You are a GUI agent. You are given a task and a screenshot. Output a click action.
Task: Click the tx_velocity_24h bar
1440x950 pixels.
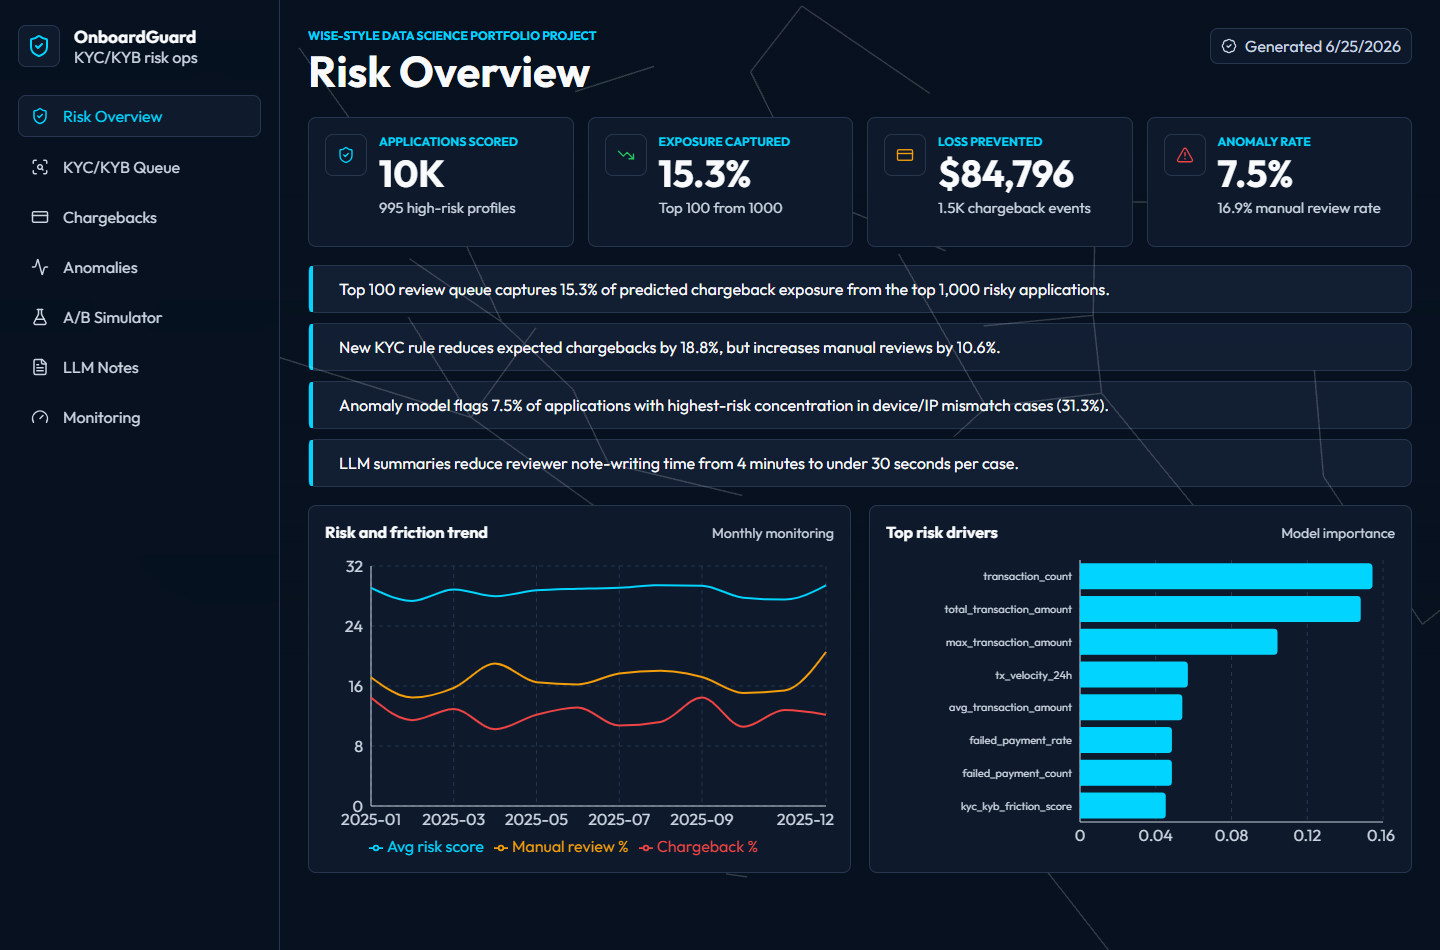point(1134,675)
